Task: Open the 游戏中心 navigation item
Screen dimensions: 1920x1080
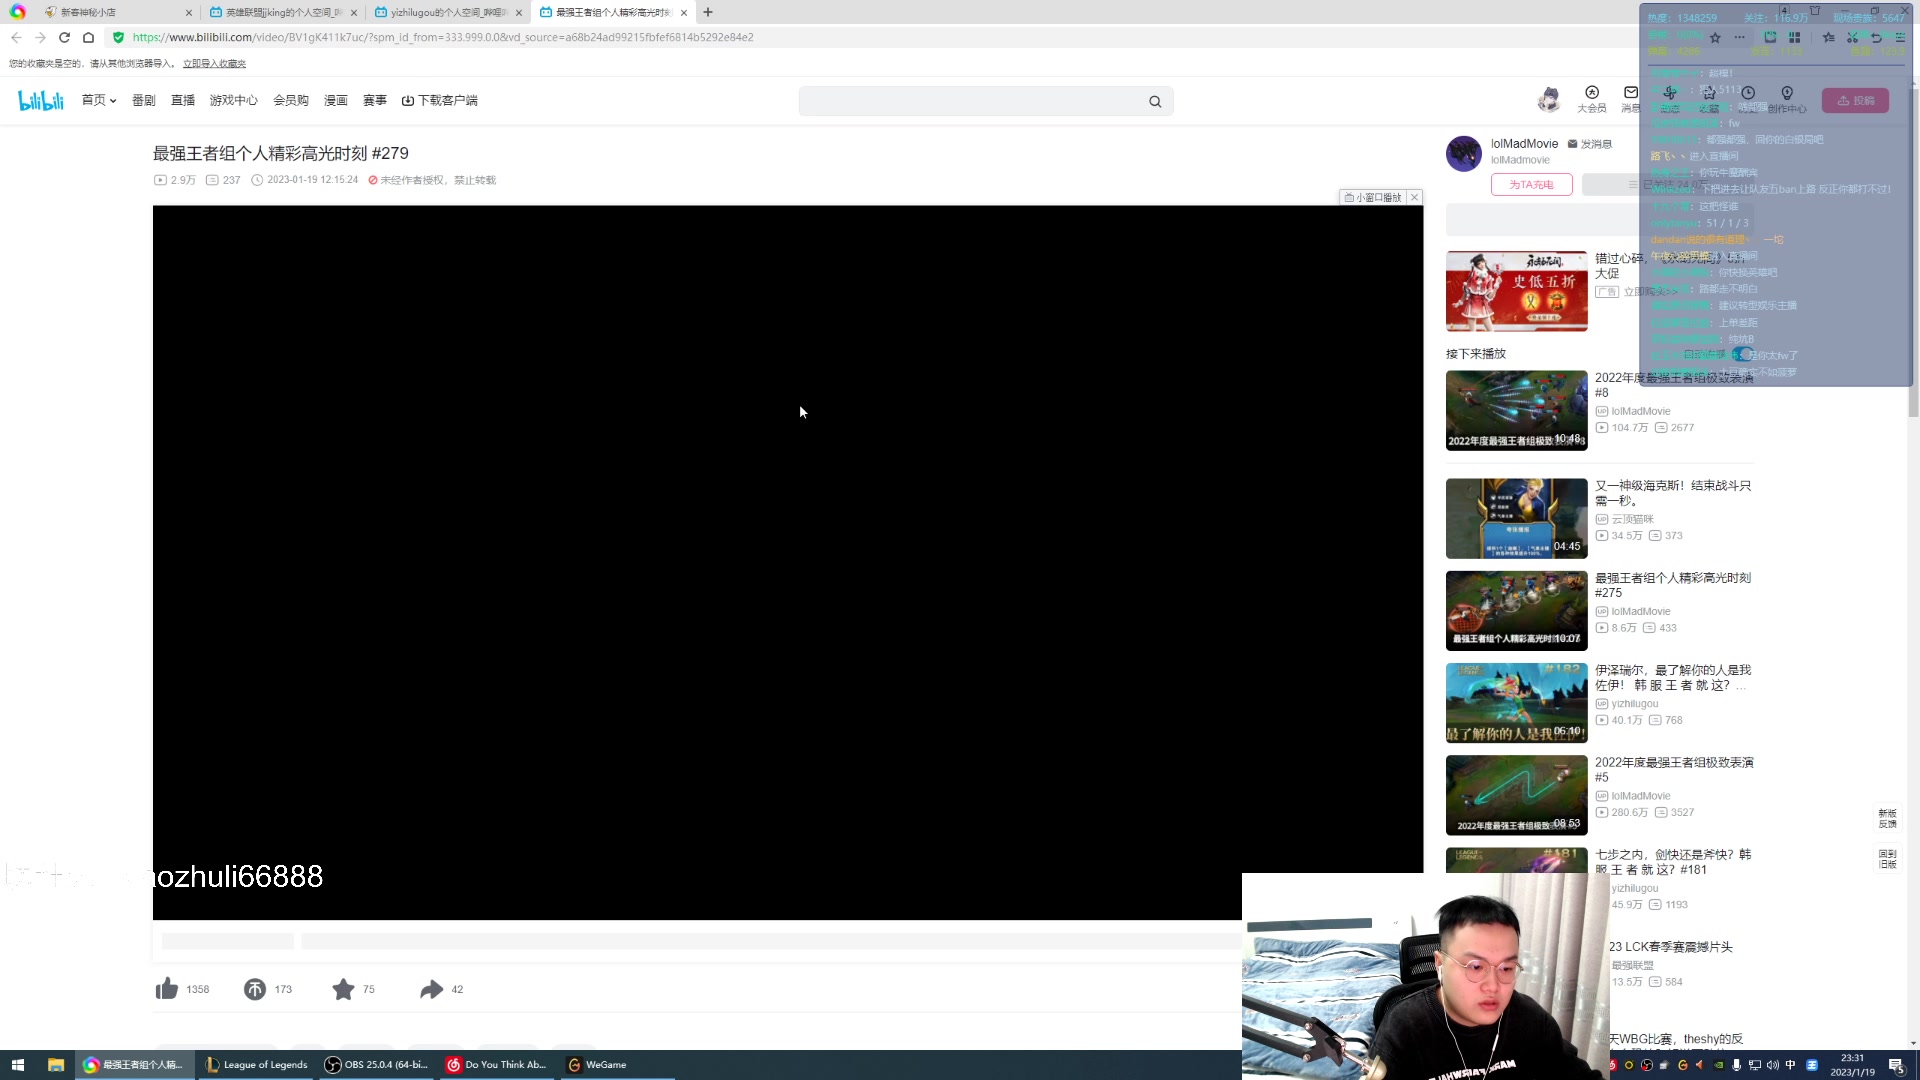Action: click(x=233, y=100)
